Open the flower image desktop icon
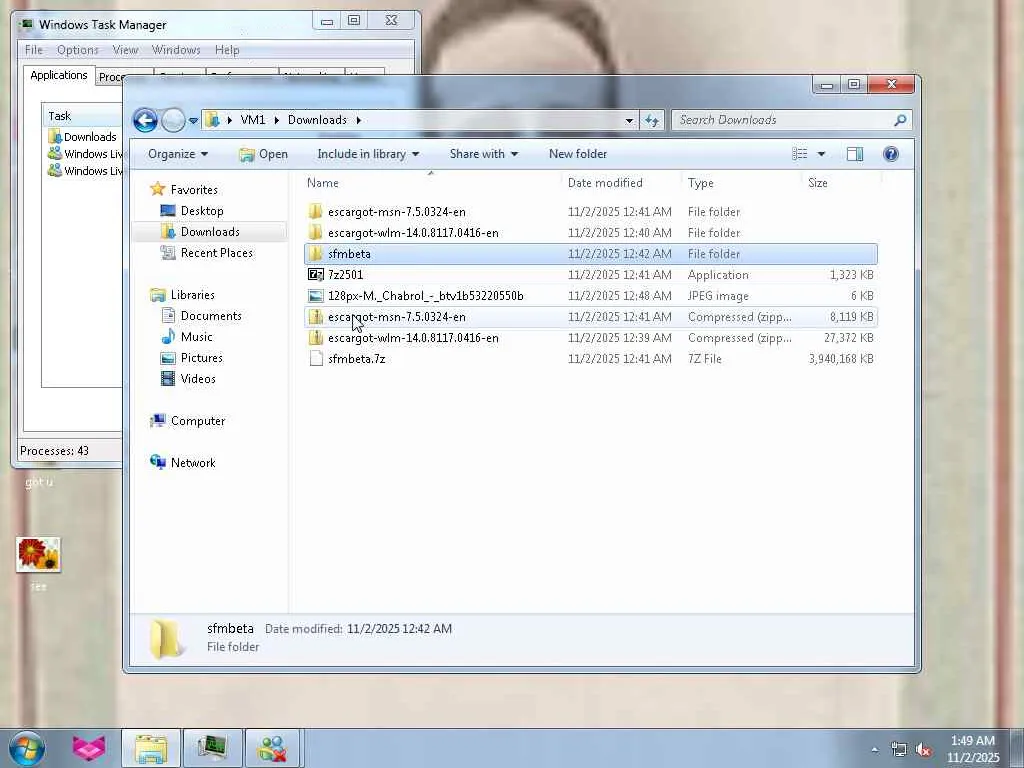Screen dimensions: 1024x768 [39, 555]
